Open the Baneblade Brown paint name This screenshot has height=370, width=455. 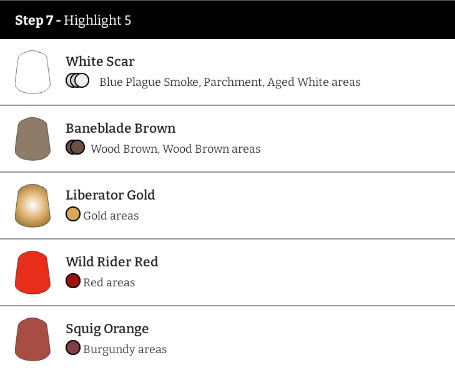point(121,128)
